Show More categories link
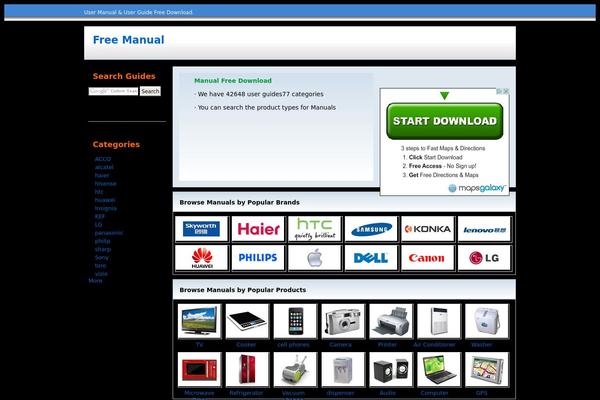 [95, 281]
